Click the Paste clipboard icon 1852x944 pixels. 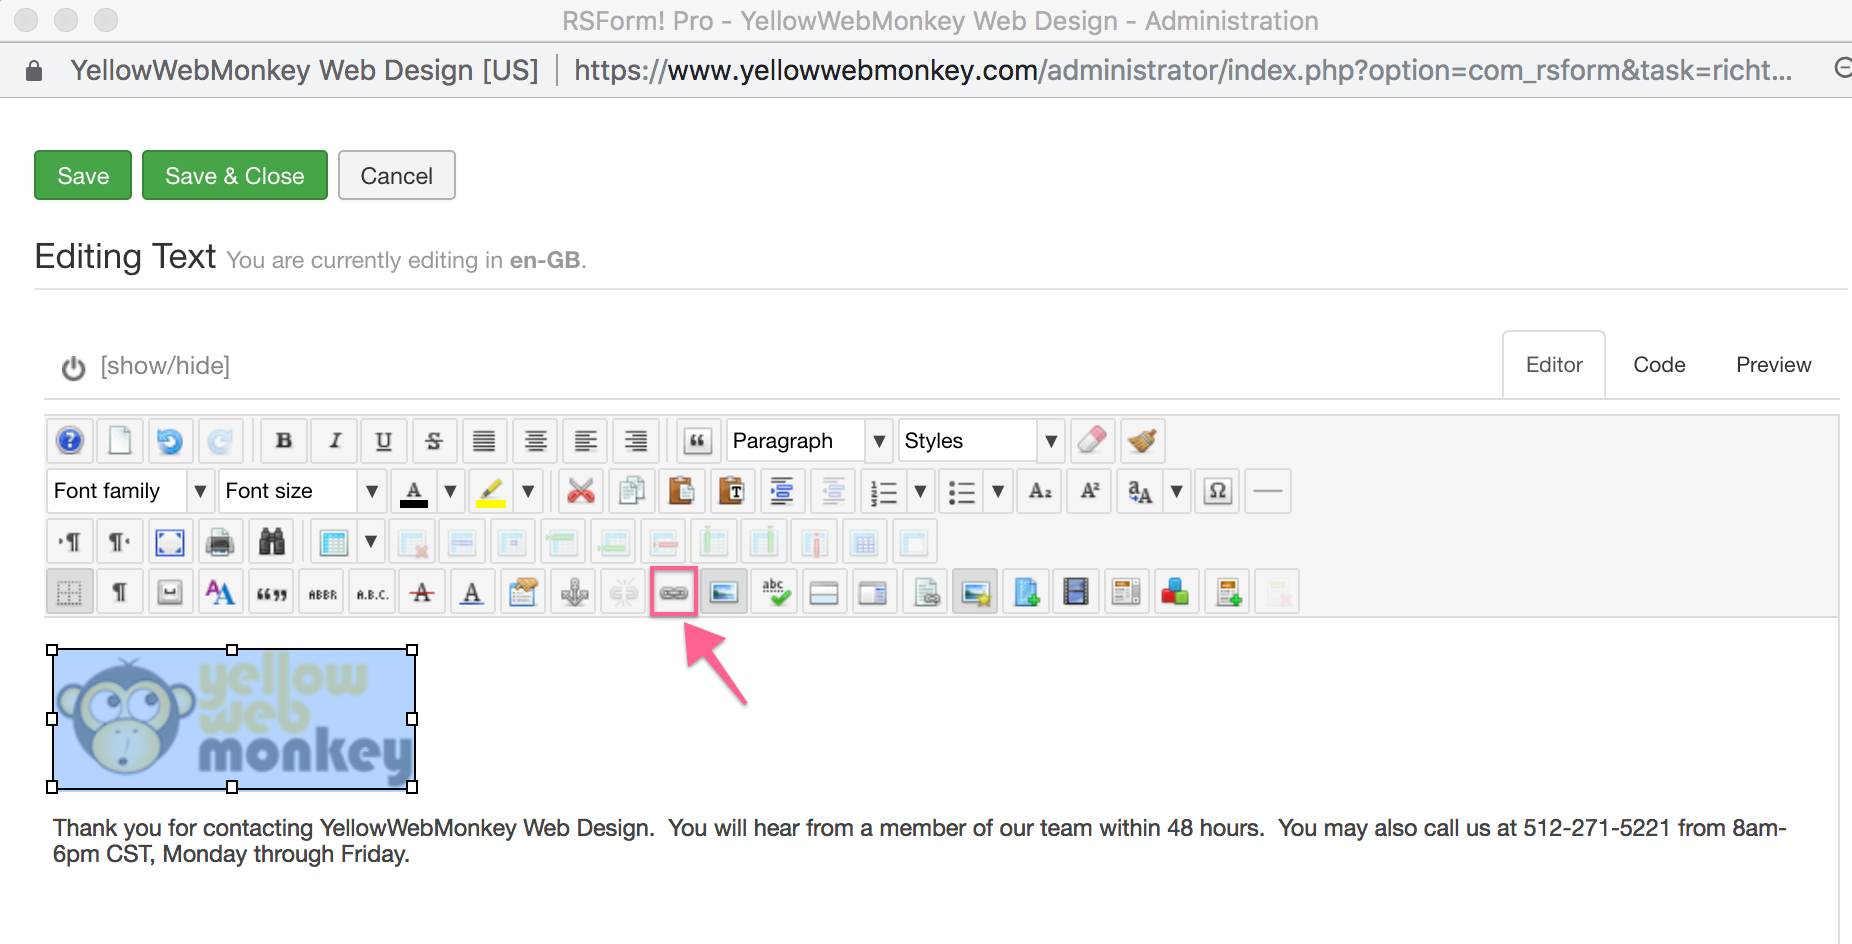point(682,491)
